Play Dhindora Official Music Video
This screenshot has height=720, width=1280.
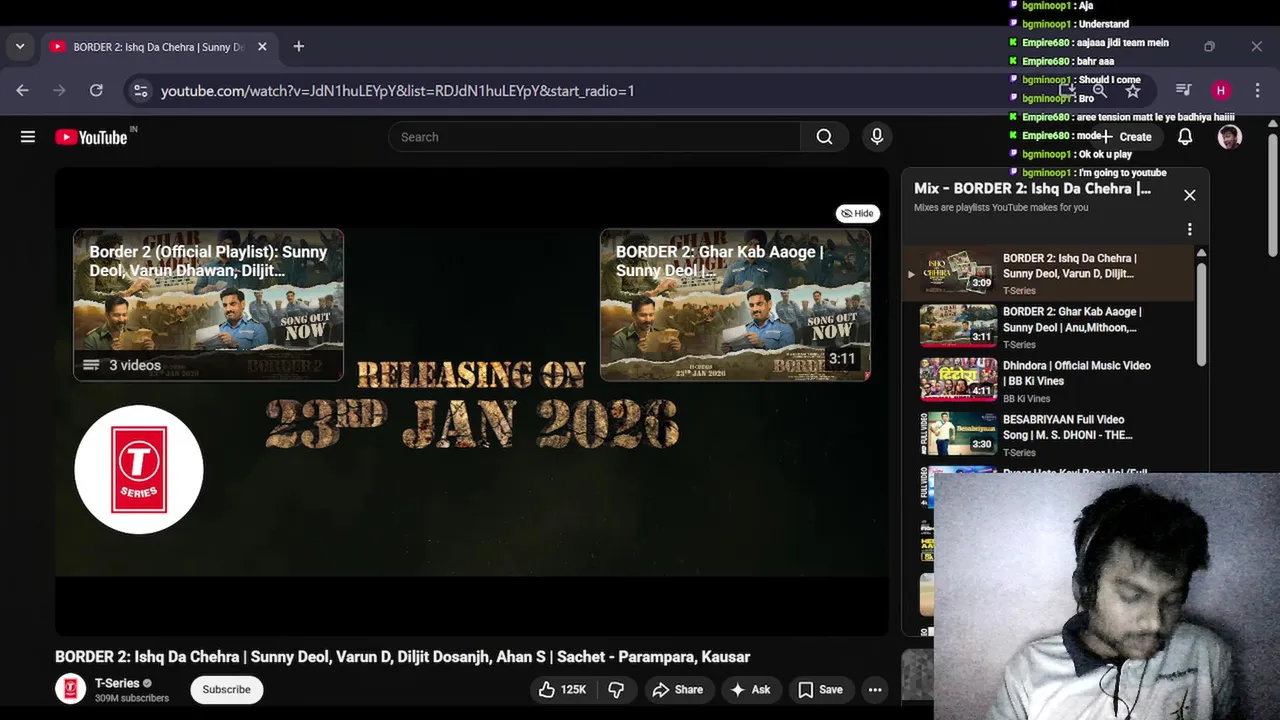[x=1048, y=381]
